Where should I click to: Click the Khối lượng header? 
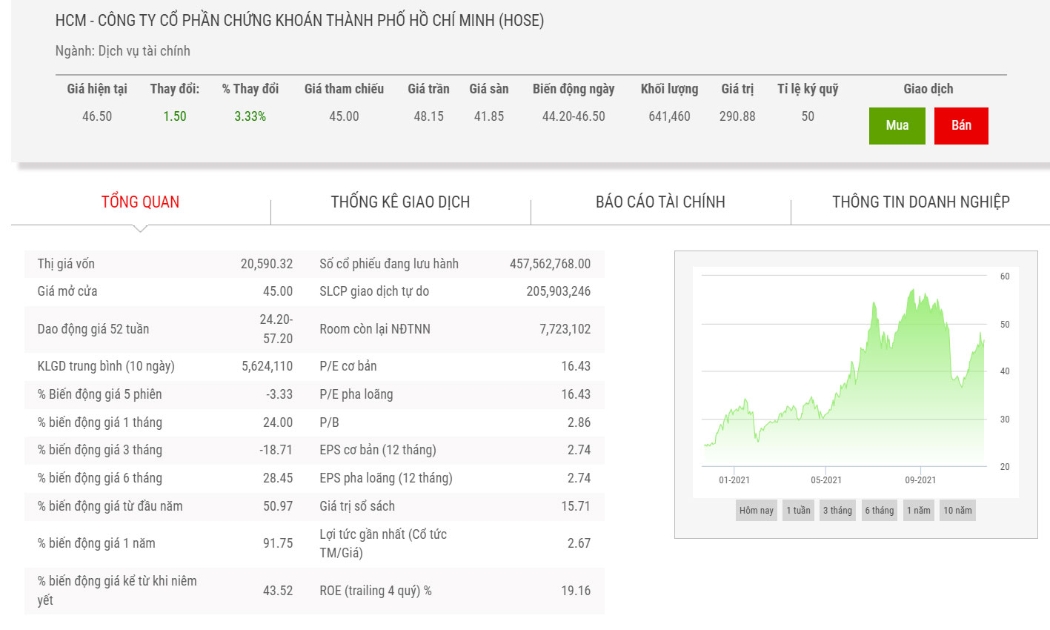point(669,89)
